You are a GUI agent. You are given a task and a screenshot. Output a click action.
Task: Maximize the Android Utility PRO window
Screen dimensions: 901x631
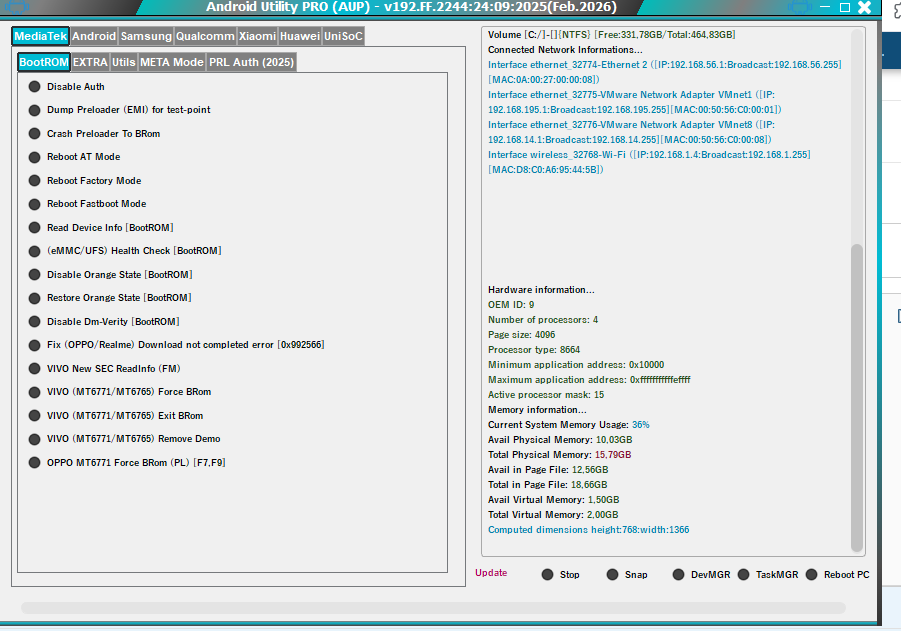click(x=845, y=7)
